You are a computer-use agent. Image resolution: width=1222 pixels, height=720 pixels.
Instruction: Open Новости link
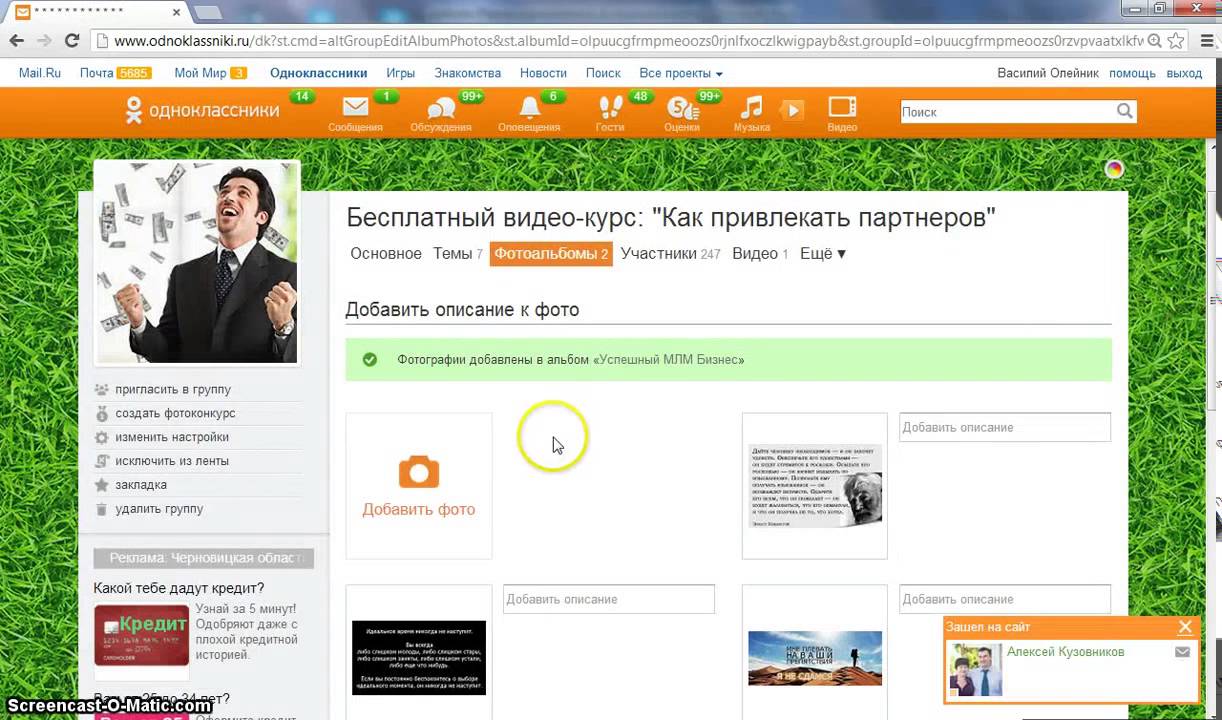coord(543,73)
